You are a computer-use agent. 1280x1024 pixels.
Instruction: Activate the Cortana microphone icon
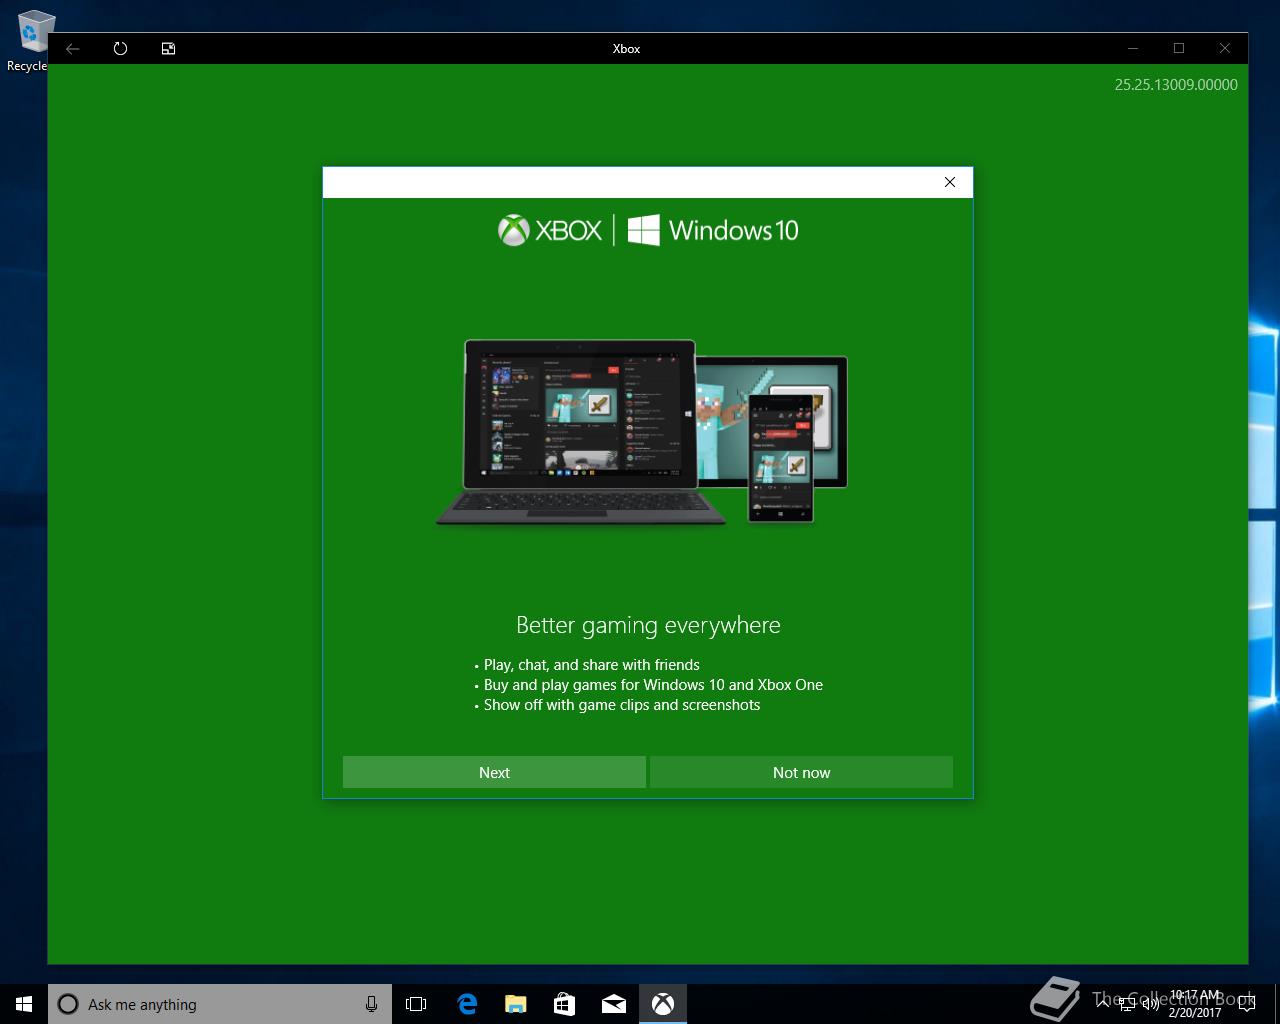pyautogui.click(x=371, y=1004)
